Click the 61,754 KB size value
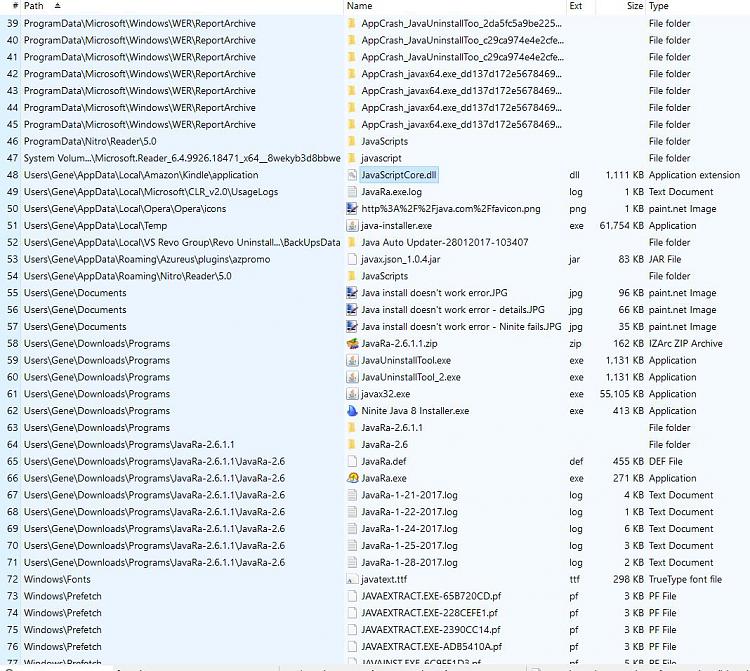This screenshot has width=750, height=671. tap(621, 225)
